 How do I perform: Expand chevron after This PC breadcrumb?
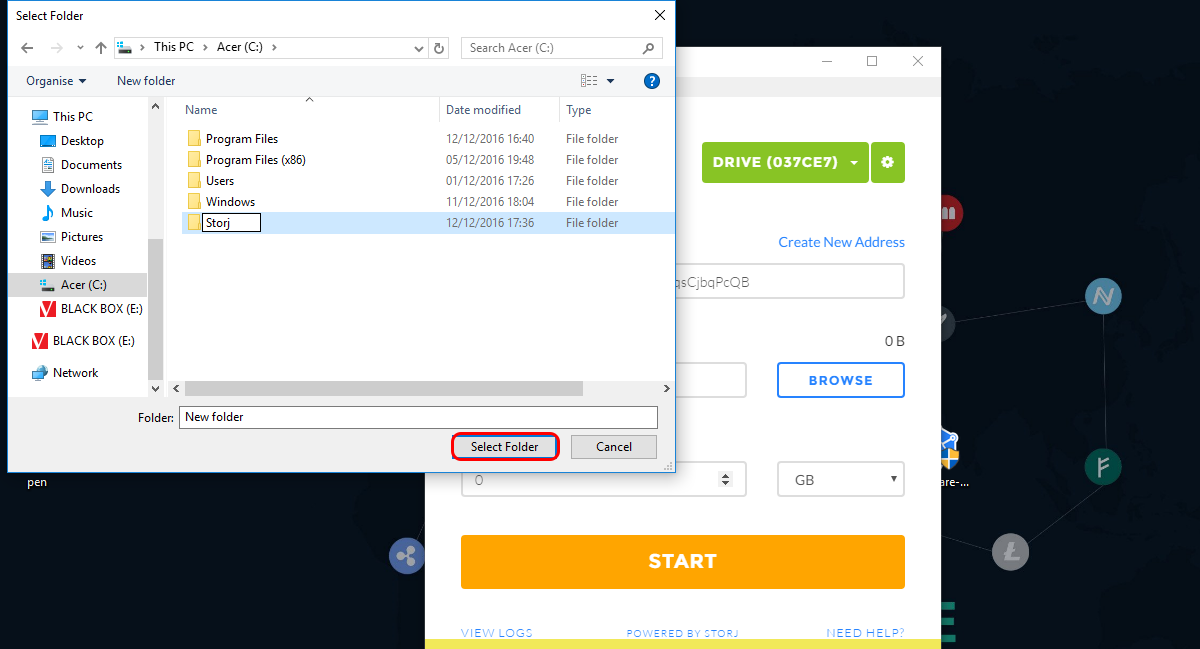click(205, 48)
